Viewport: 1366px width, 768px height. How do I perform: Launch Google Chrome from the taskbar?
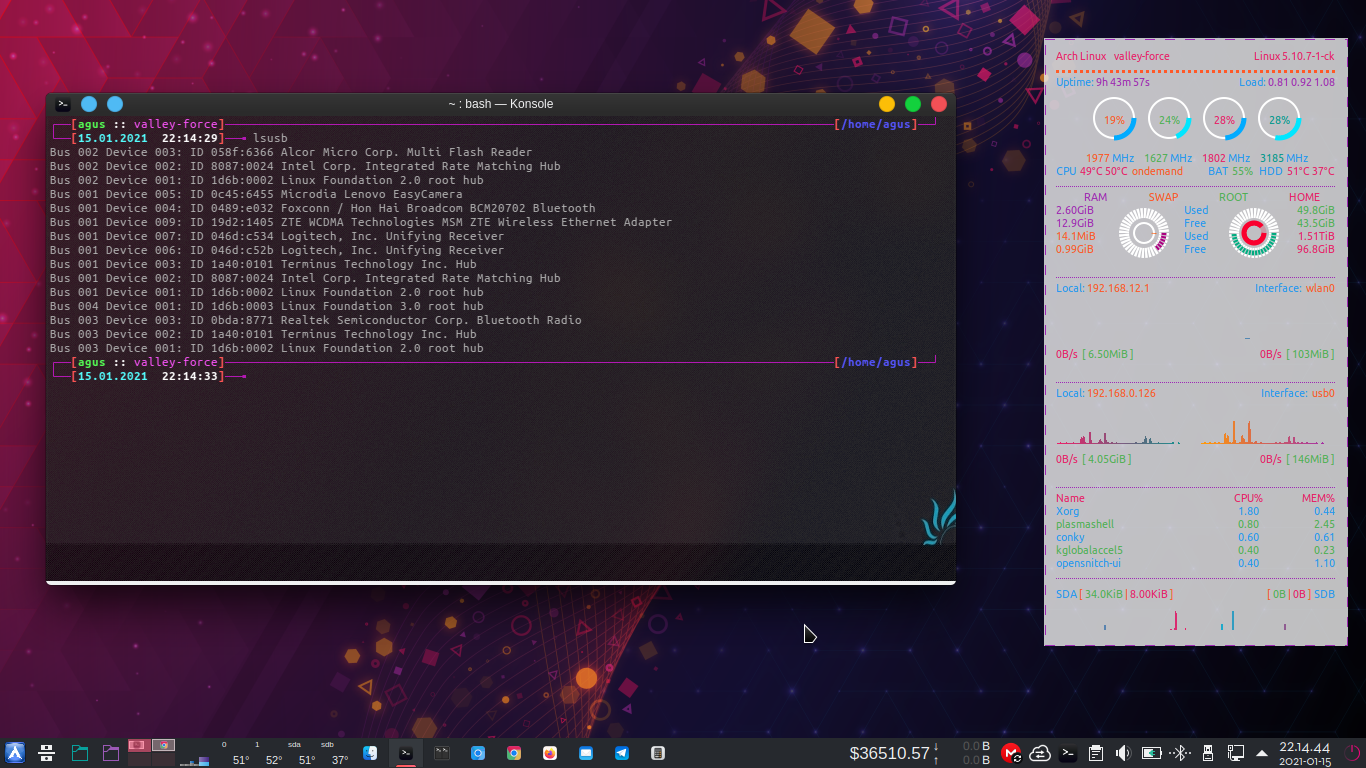click(514, 753)
